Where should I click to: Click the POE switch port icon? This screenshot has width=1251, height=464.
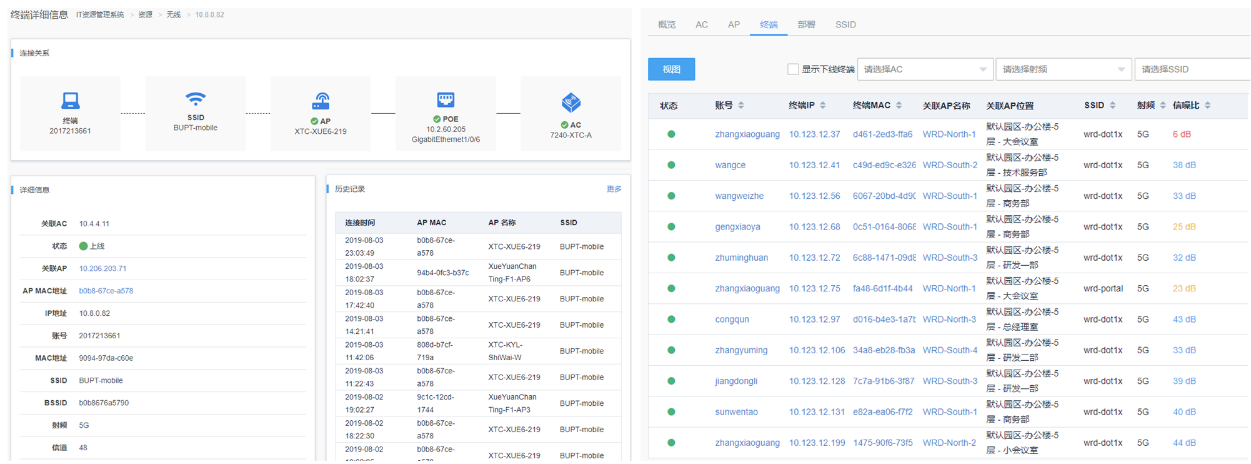click(446, 99)
